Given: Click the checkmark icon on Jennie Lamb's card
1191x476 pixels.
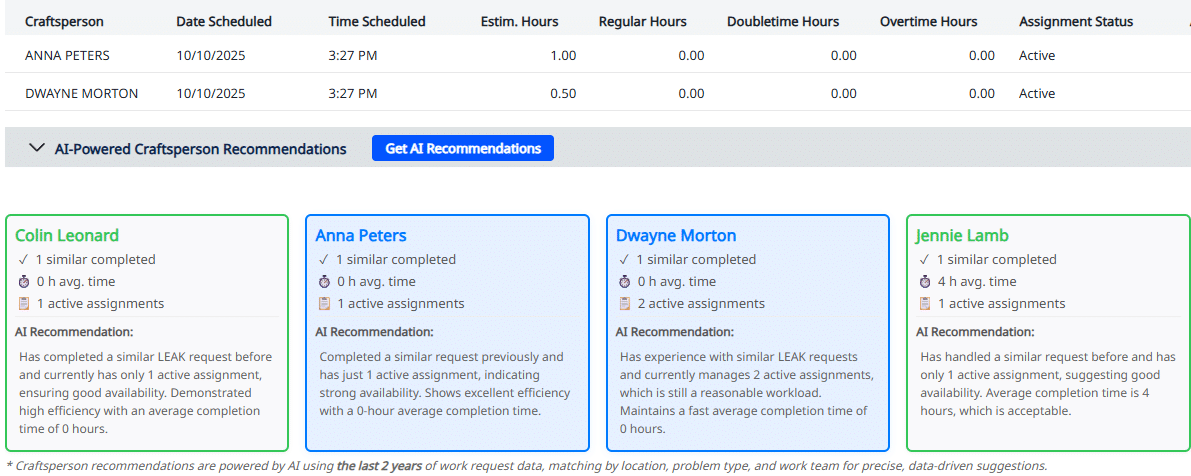Looking at the screenshot, I should (x=924, y=260).
